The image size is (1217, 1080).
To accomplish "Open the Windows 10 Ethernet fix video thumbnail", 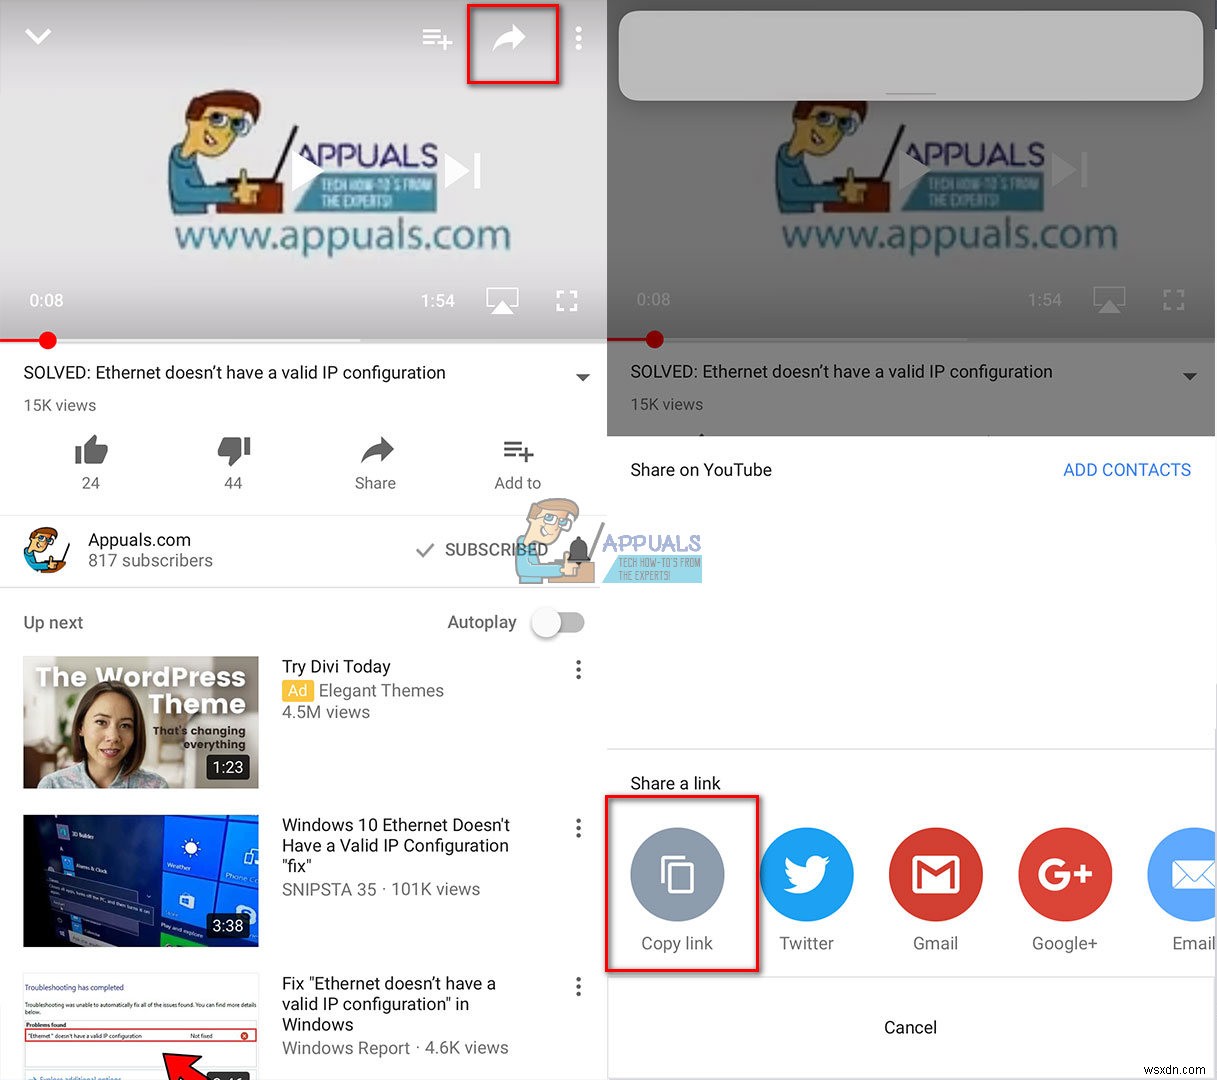I will [140, 880].
